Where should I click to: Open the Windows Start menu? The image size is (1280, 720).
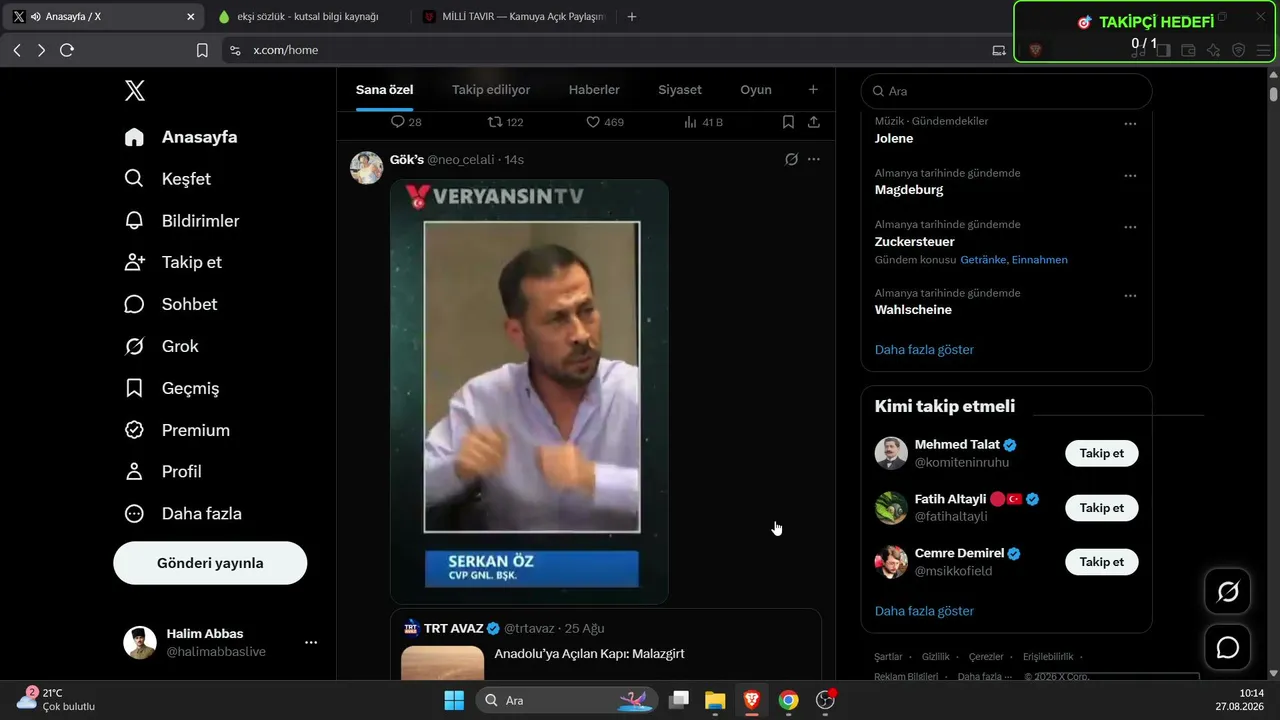pos(454,700)
